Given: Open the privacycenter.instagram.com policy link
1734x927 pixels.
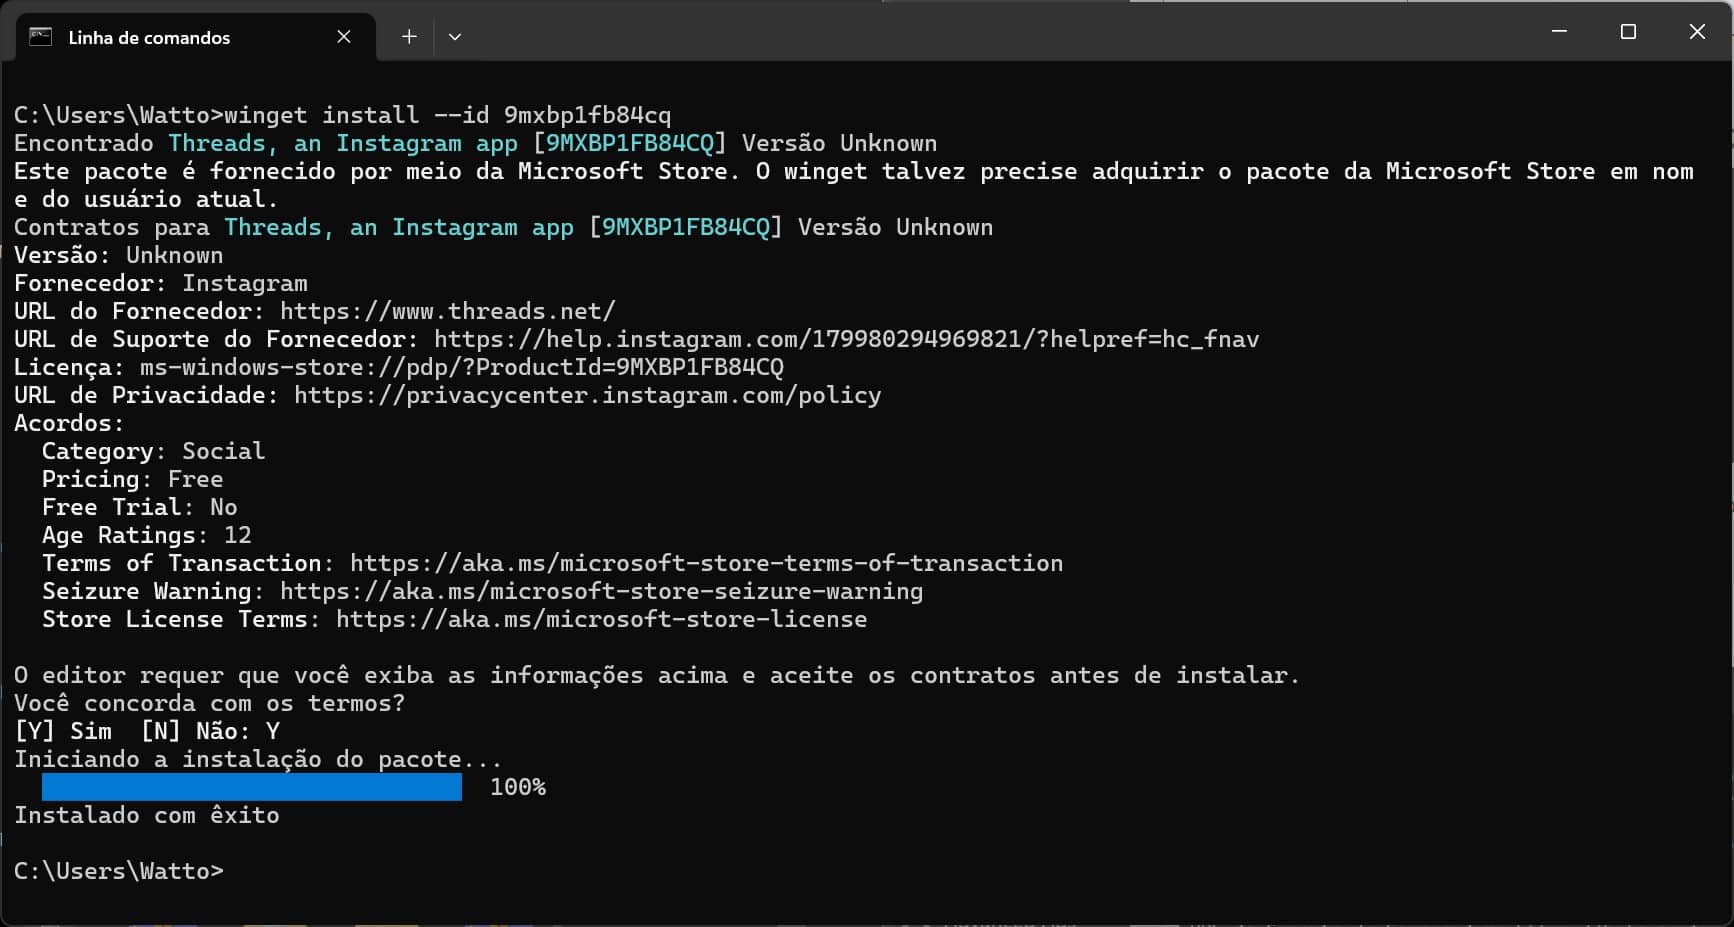Looking at the screenshot, I should point(587,395).
